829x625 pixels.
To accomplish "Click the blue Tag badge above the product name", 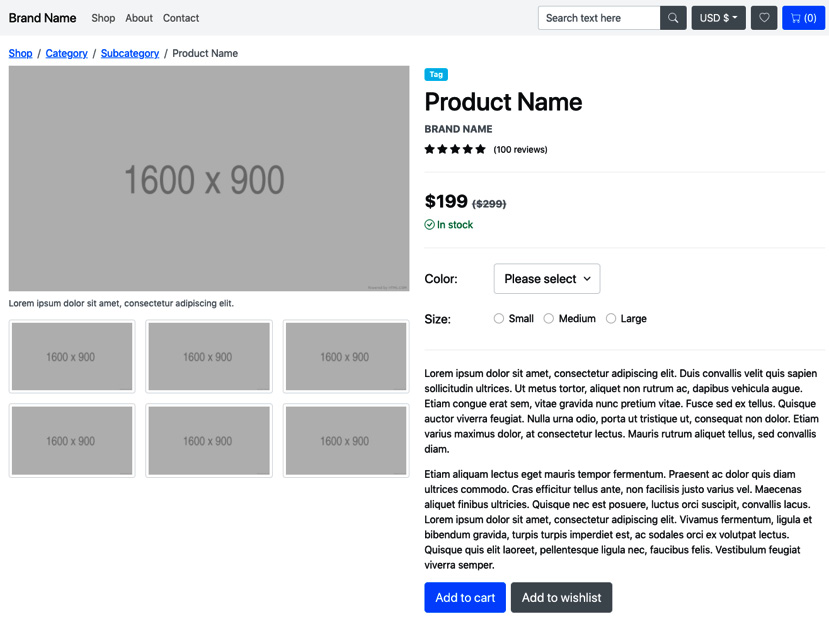I will [x=436, y=74].
